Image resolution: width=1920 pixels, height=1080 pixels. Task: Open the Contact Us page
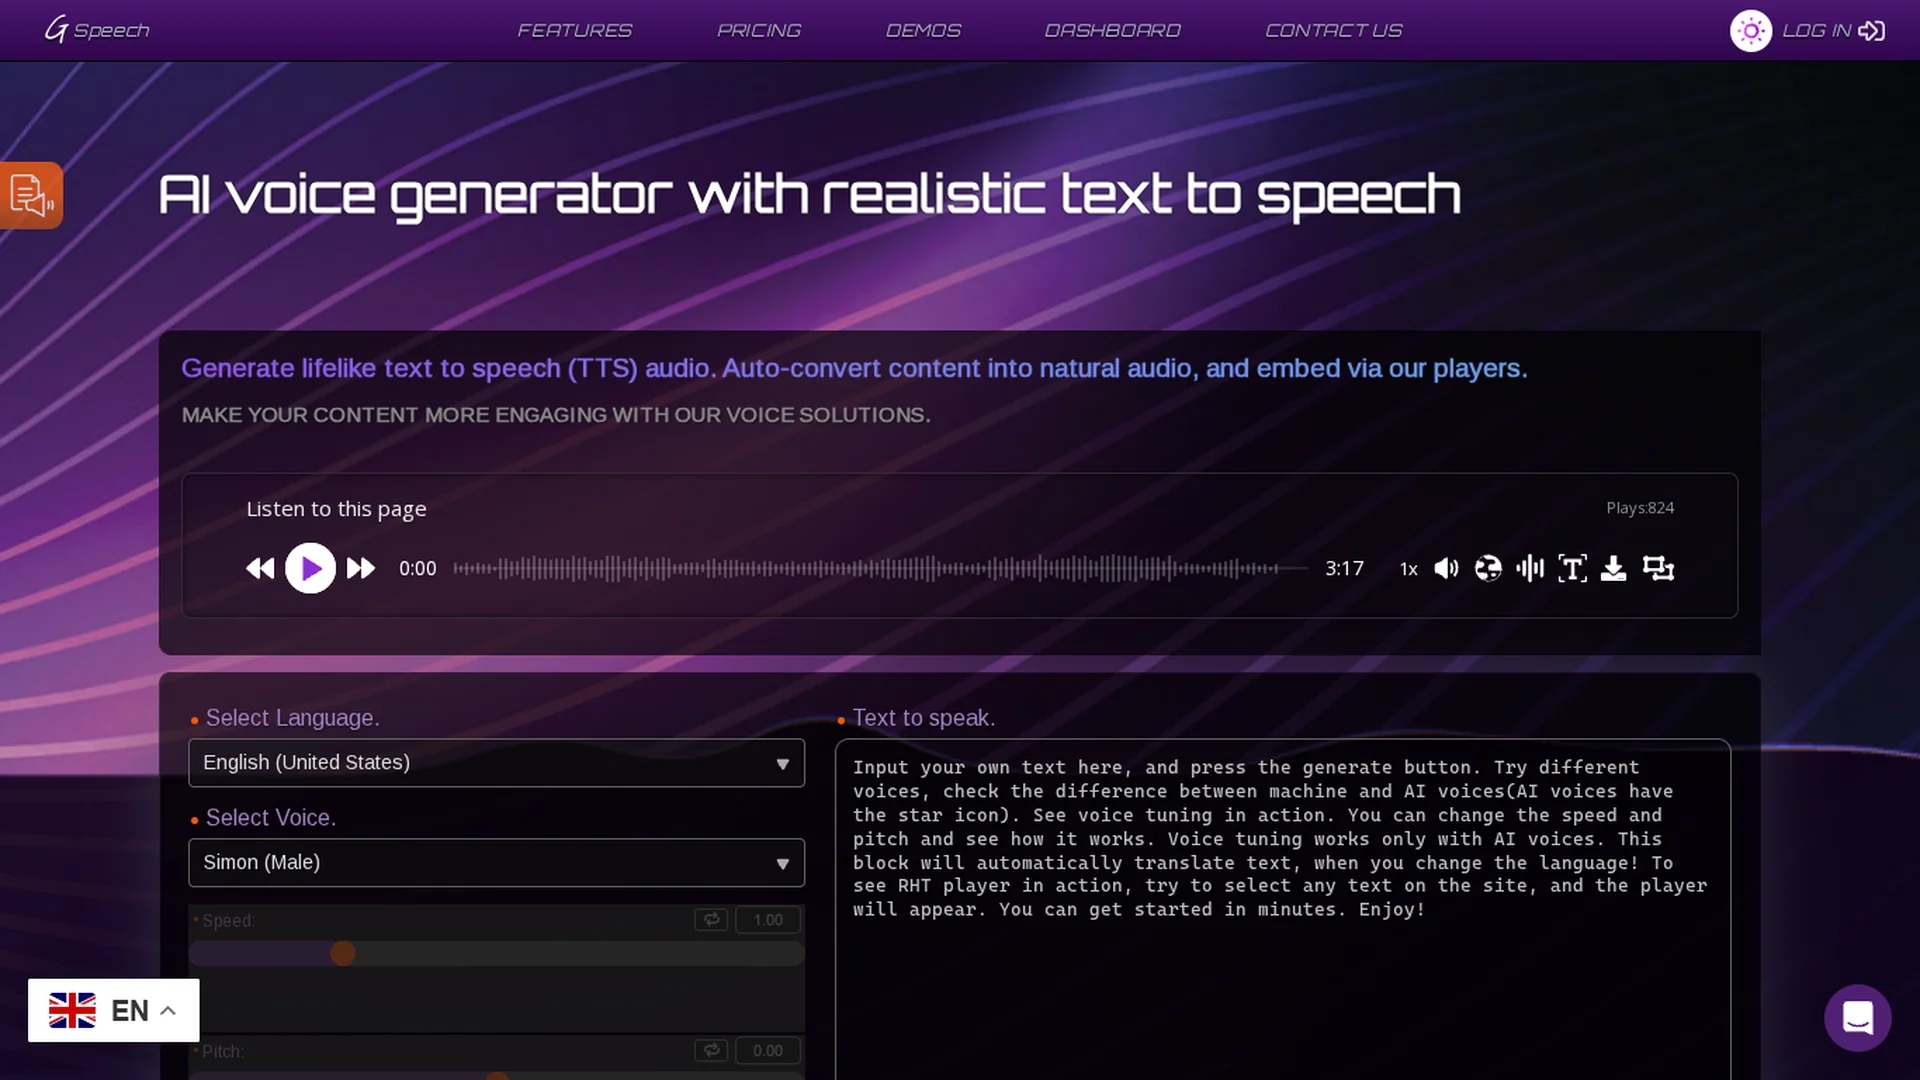tap(1333, 30)
